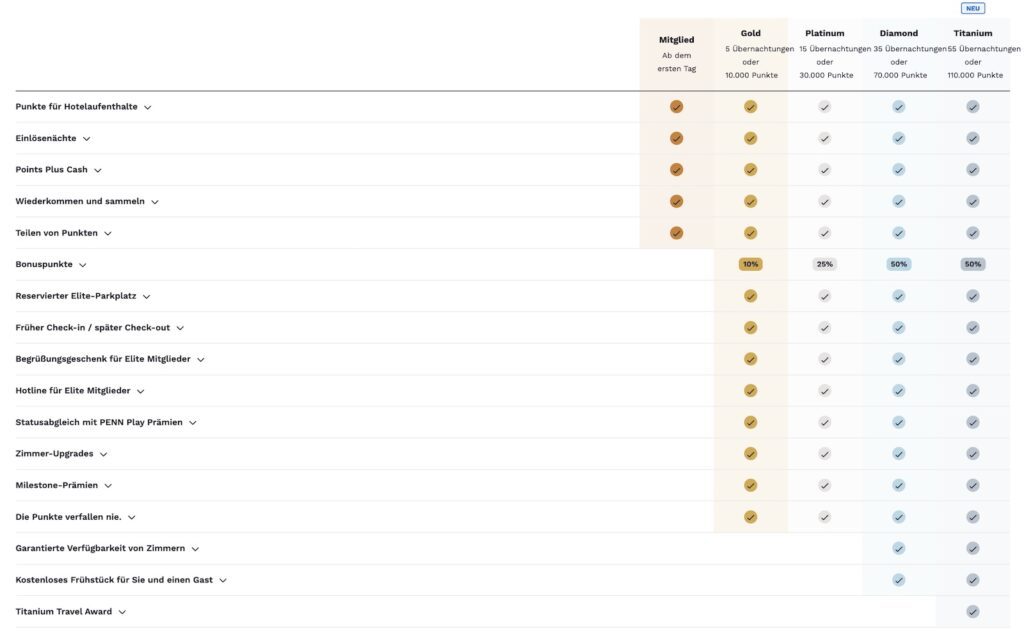Image resolution: width=1024 pixels, height=633 pixels.
Task: Select the Titanium tier column header
Action: (973, 33)
